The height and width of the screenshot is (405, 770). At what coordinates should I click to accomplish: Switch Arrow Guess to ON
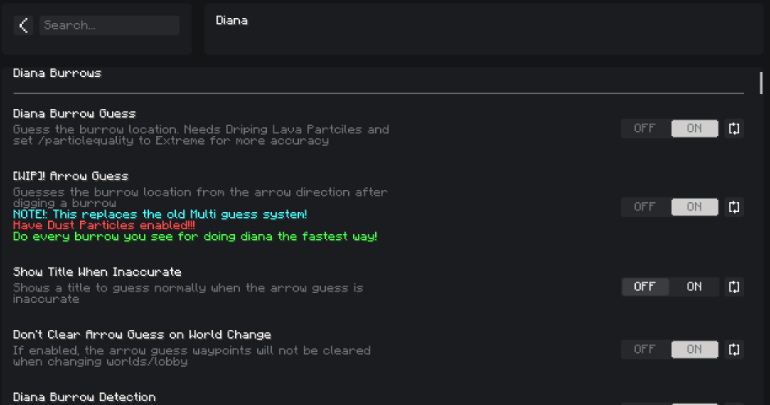coord(694,207)
